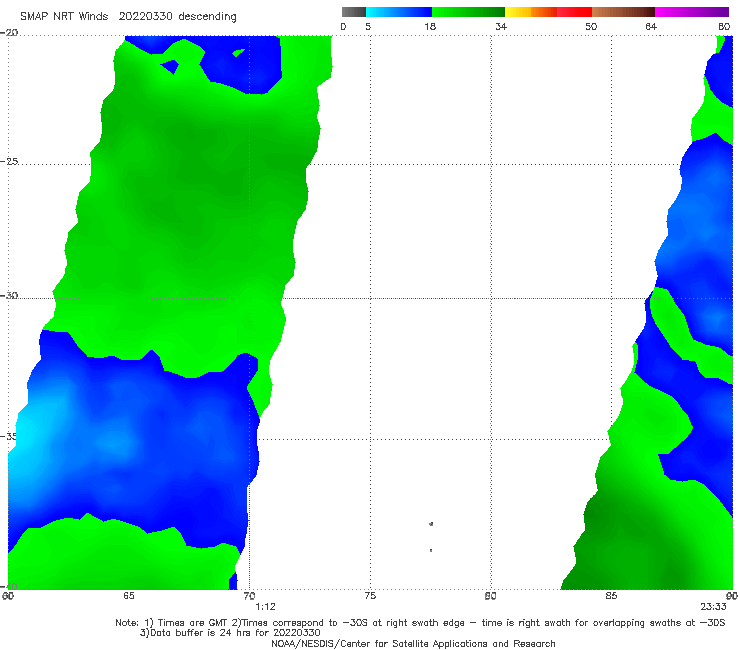Click the longitude axis label "90"
This screenshot has width=740, height=650.
(732, 596)
